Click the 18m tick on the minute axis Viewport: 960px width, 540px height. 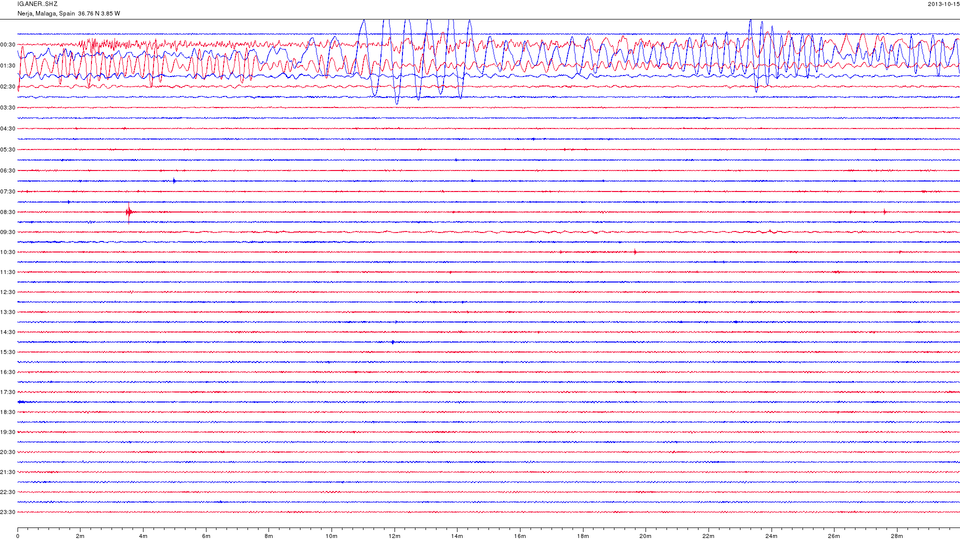(582, 536)
